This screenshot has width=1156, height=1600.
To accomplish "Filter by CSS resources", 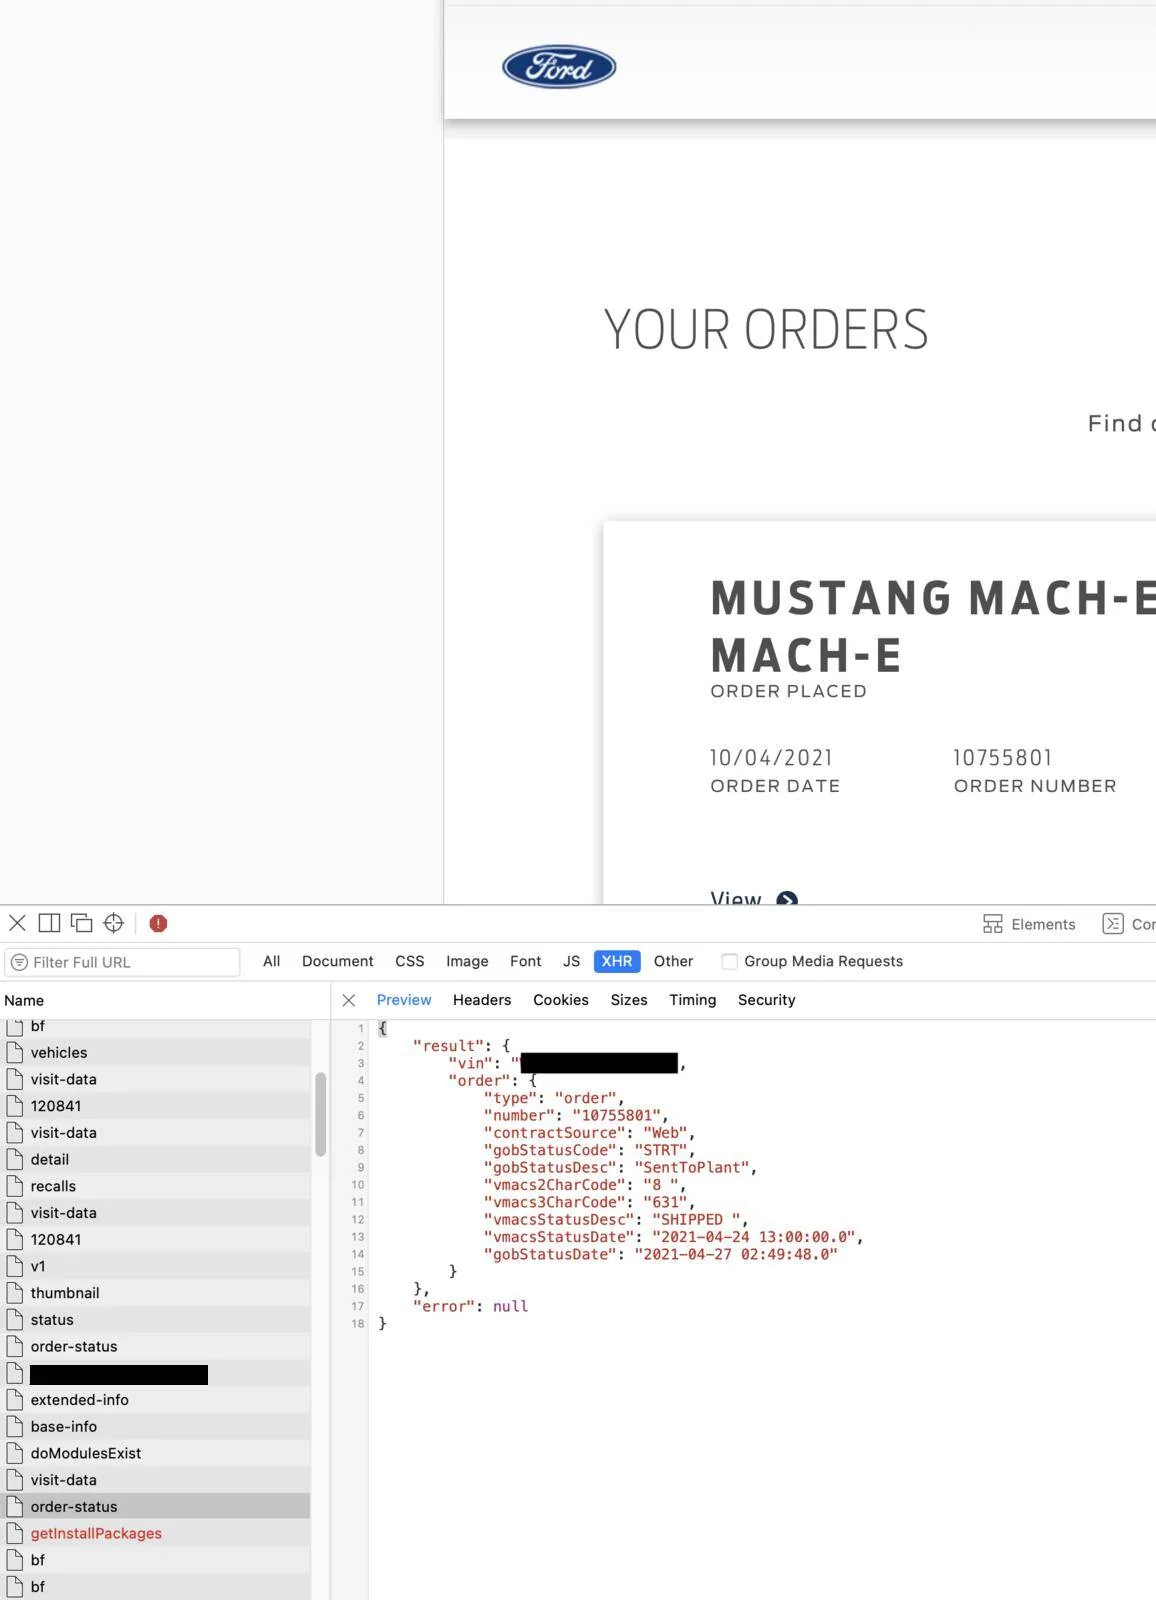I will click(409, 961).
